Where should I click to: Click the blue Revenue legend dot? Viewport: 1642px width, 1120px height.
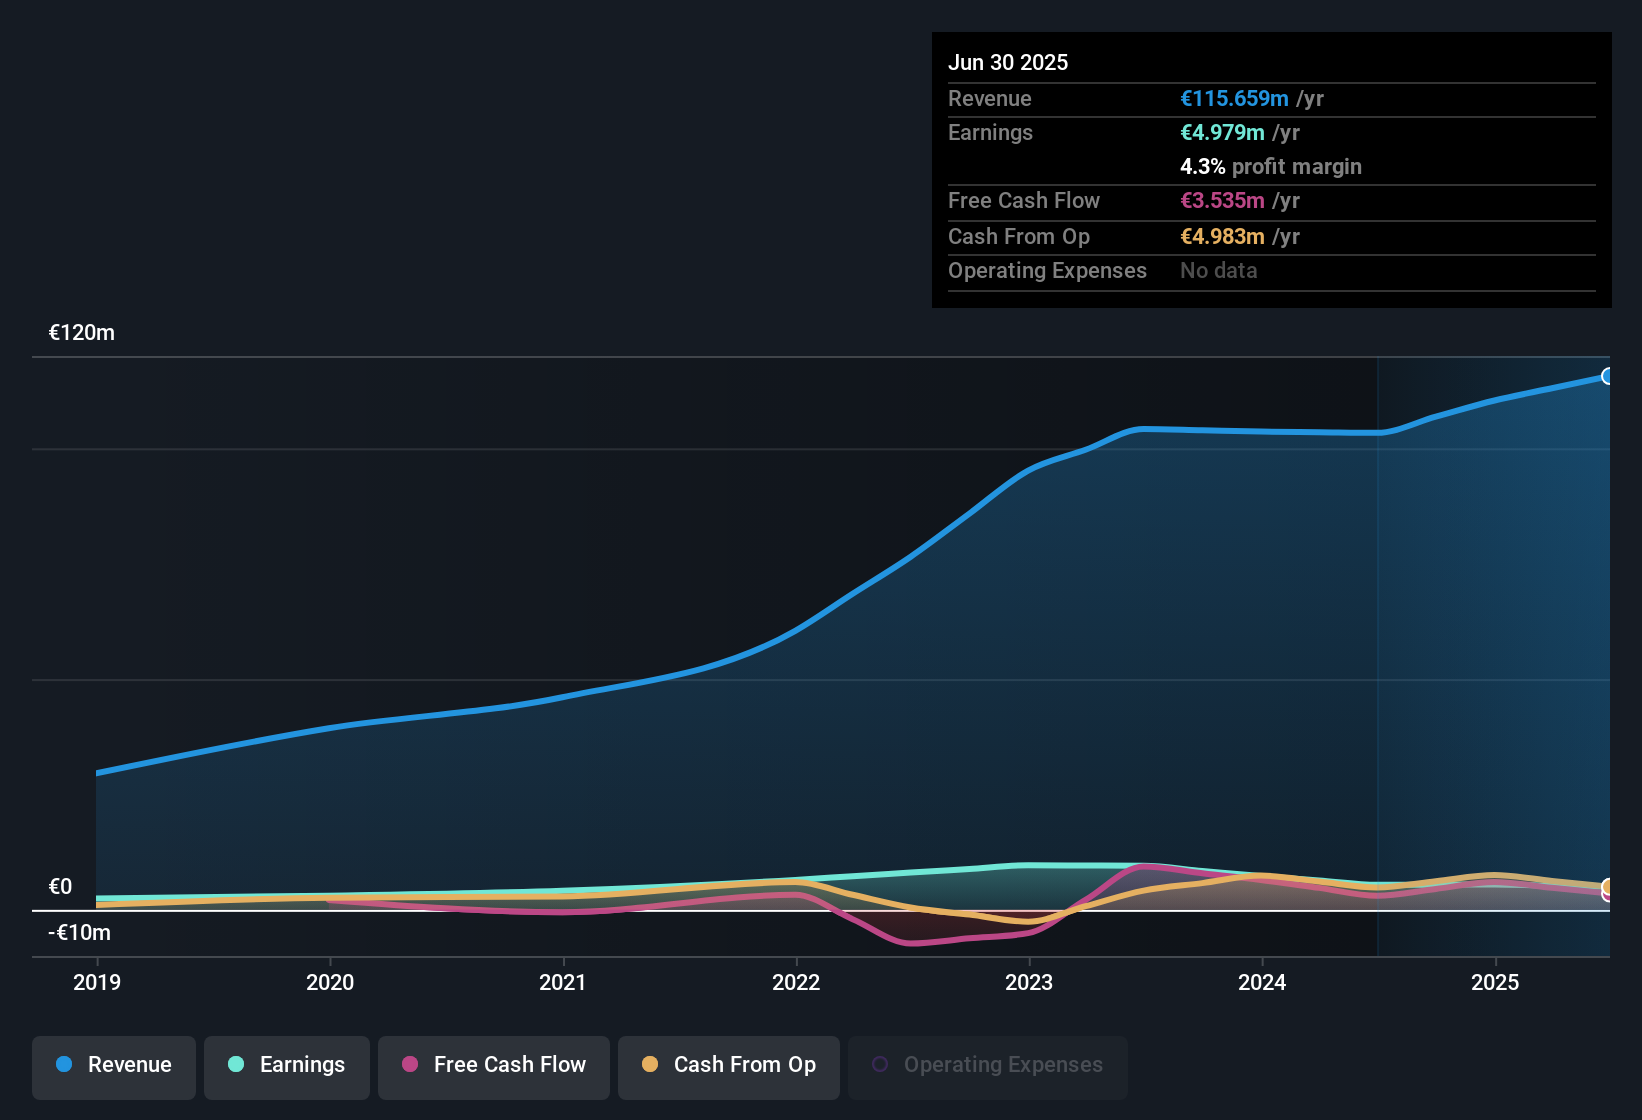coord(64,1064)
